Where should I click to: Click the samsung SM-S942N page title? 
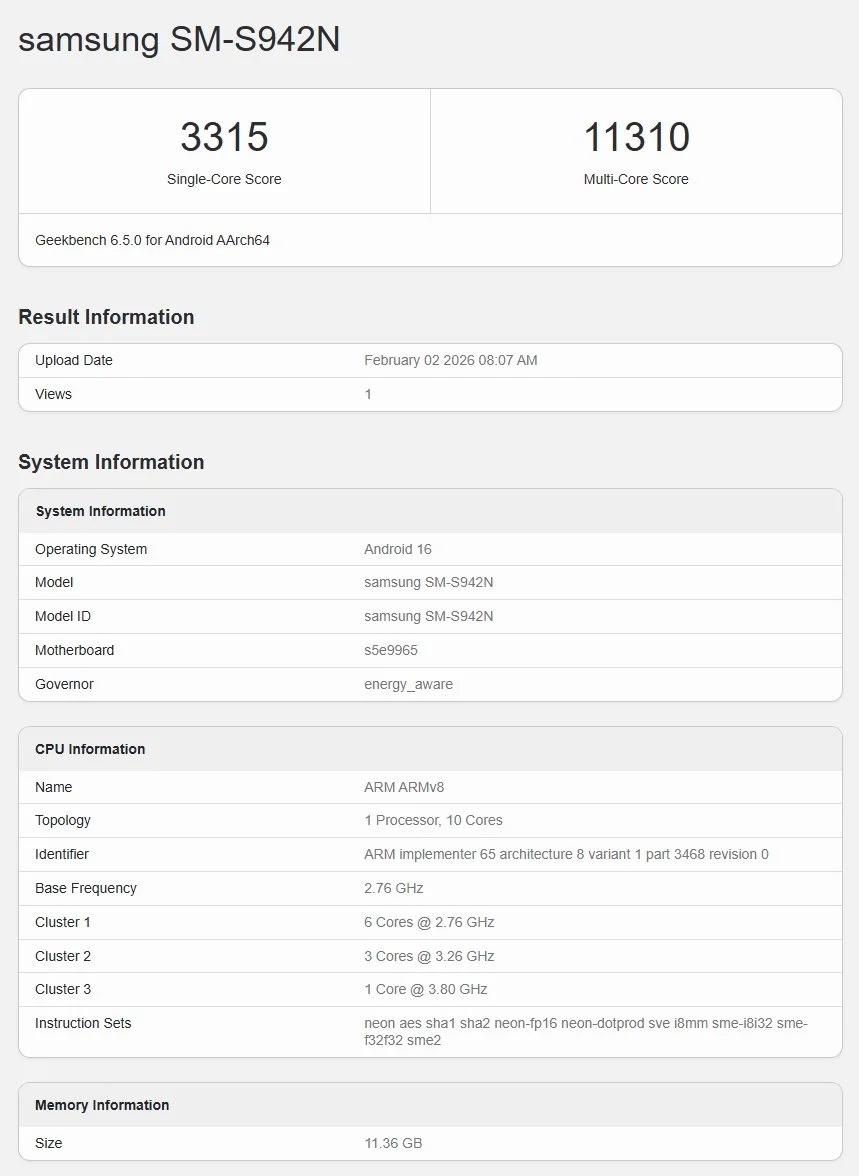click(179, 40)
